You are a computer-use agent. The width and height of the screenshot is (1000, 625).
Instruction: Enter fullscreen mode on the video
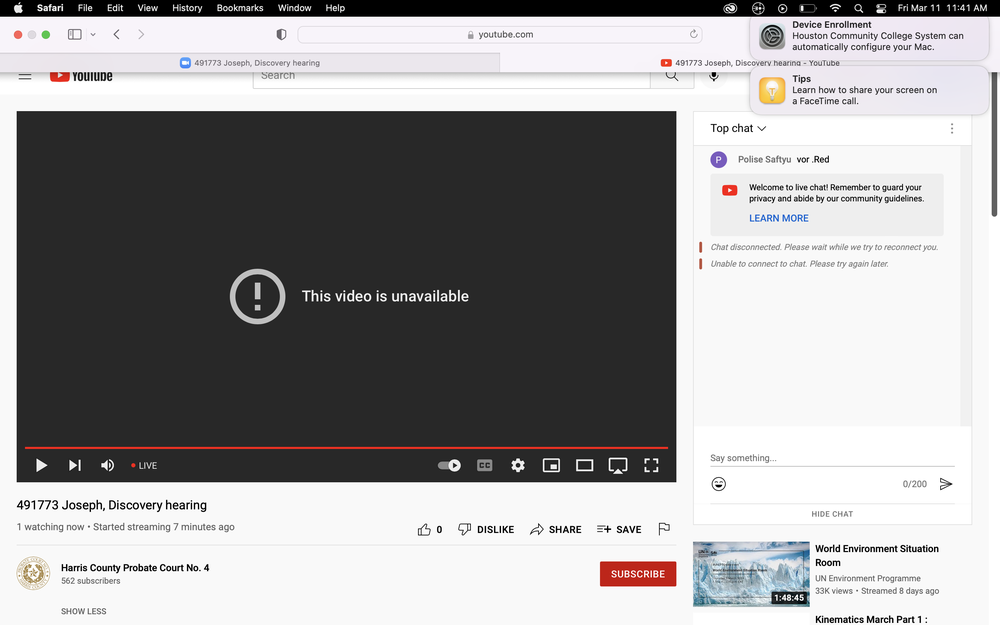click(651, 465)
